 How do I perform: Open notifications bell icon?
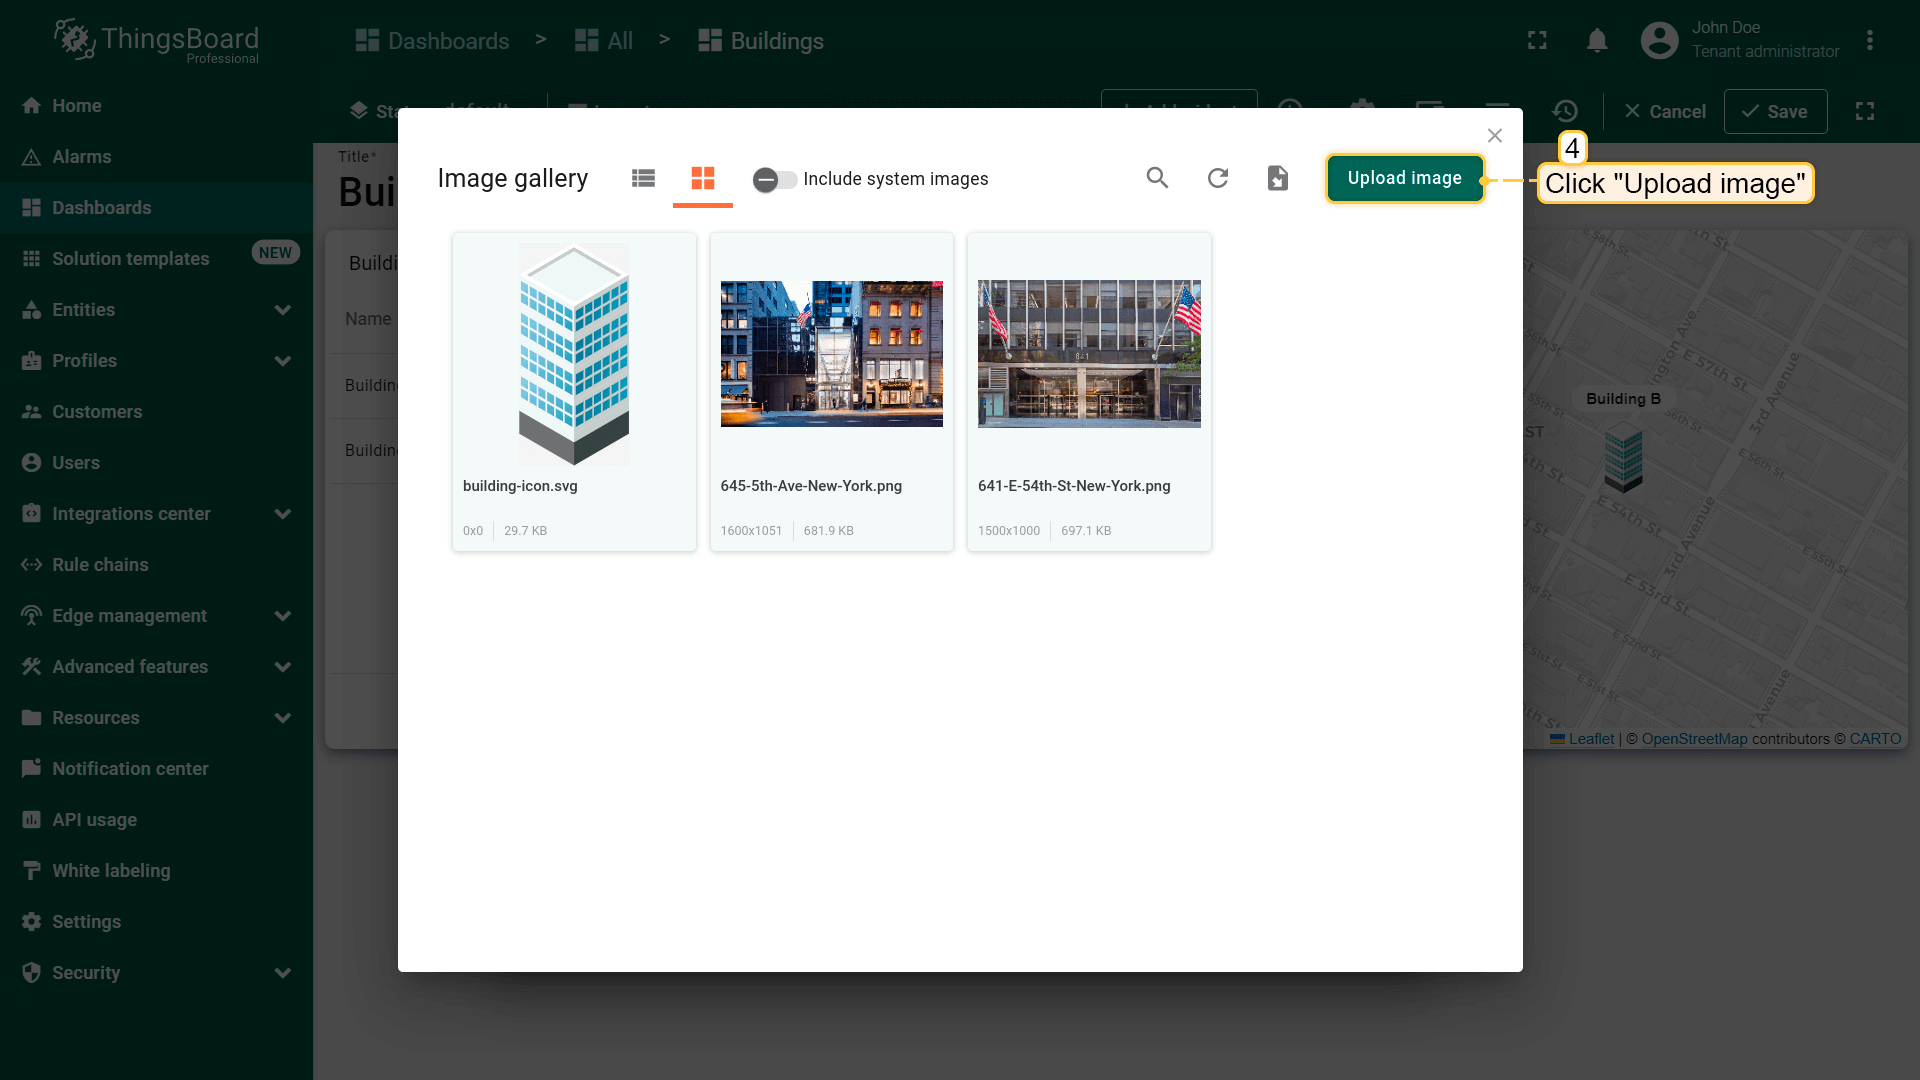[1597, 40]
